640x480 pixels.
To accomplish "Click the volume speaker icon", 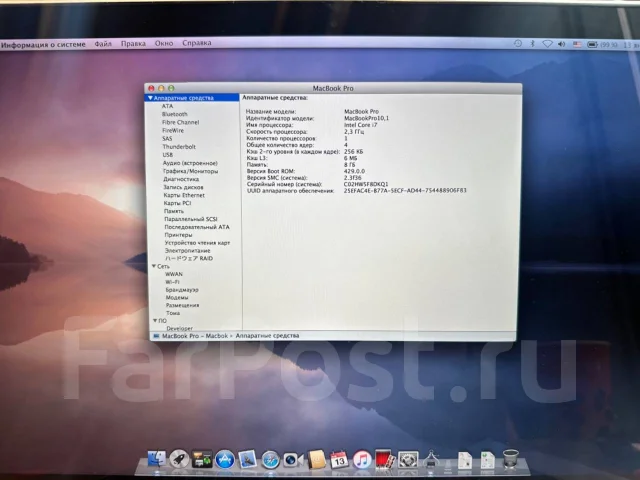I will click(x=562, y=44).
